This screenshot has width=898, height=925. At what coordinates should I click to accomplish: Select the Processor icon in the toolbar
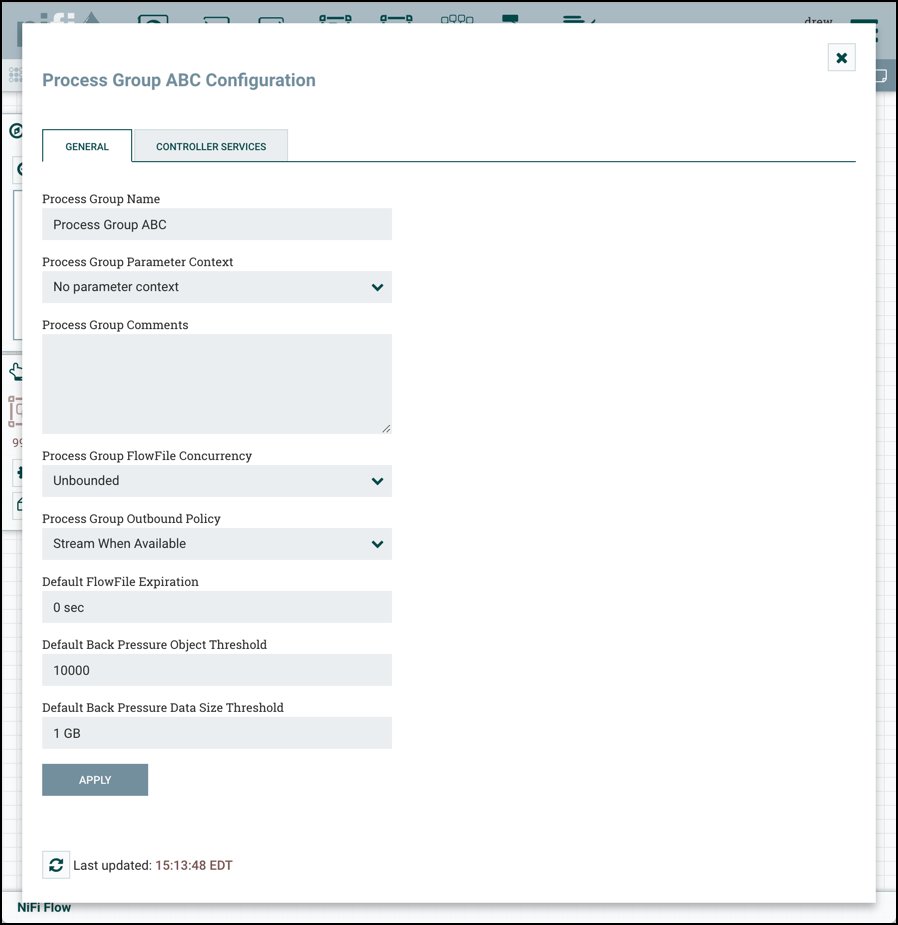coord(153,19)
